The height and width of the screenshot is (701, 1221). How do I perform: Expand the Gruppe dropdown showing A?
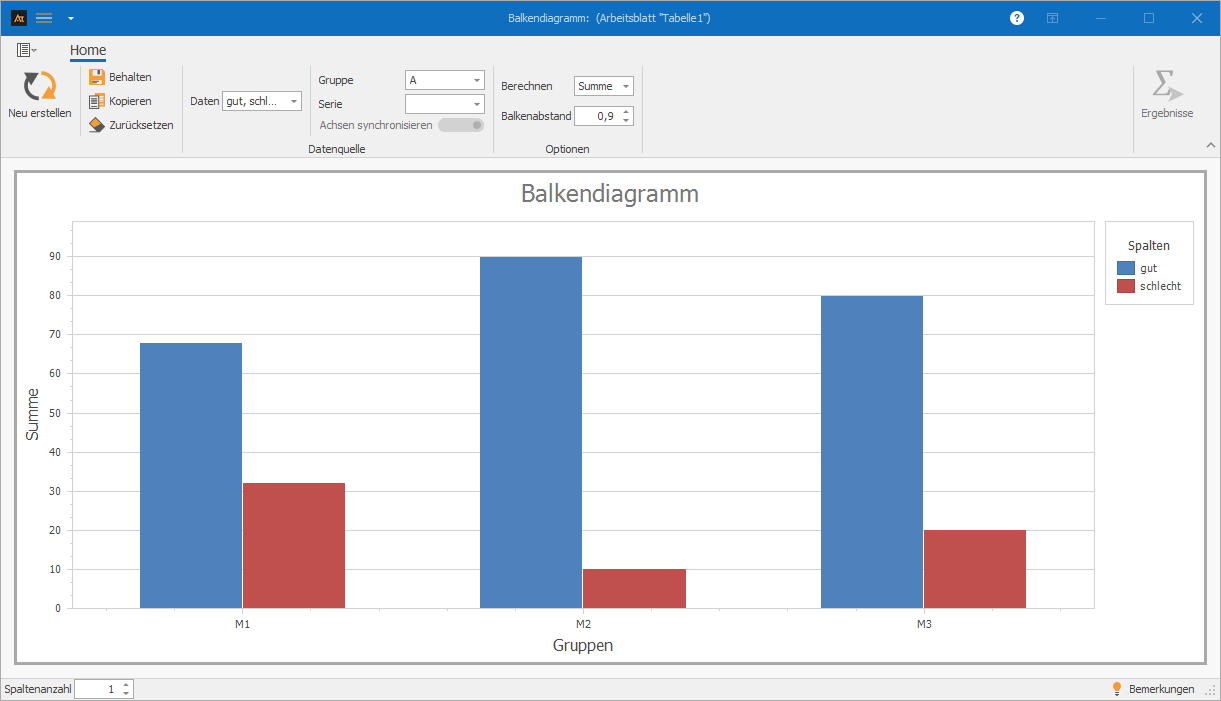click(x=444, y=80)
